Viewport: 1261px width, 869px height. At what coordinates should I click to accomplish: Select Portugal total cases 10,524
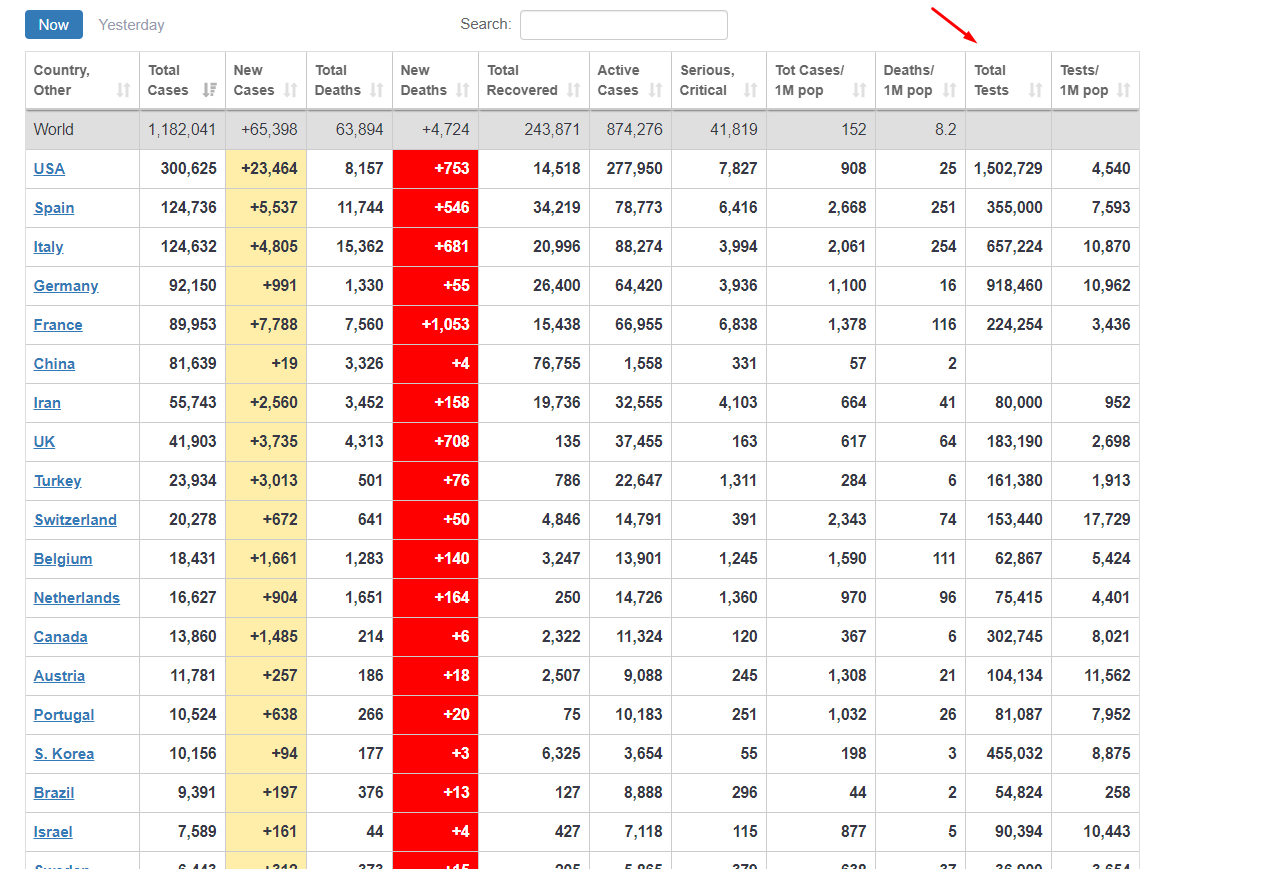coord(193,714)
